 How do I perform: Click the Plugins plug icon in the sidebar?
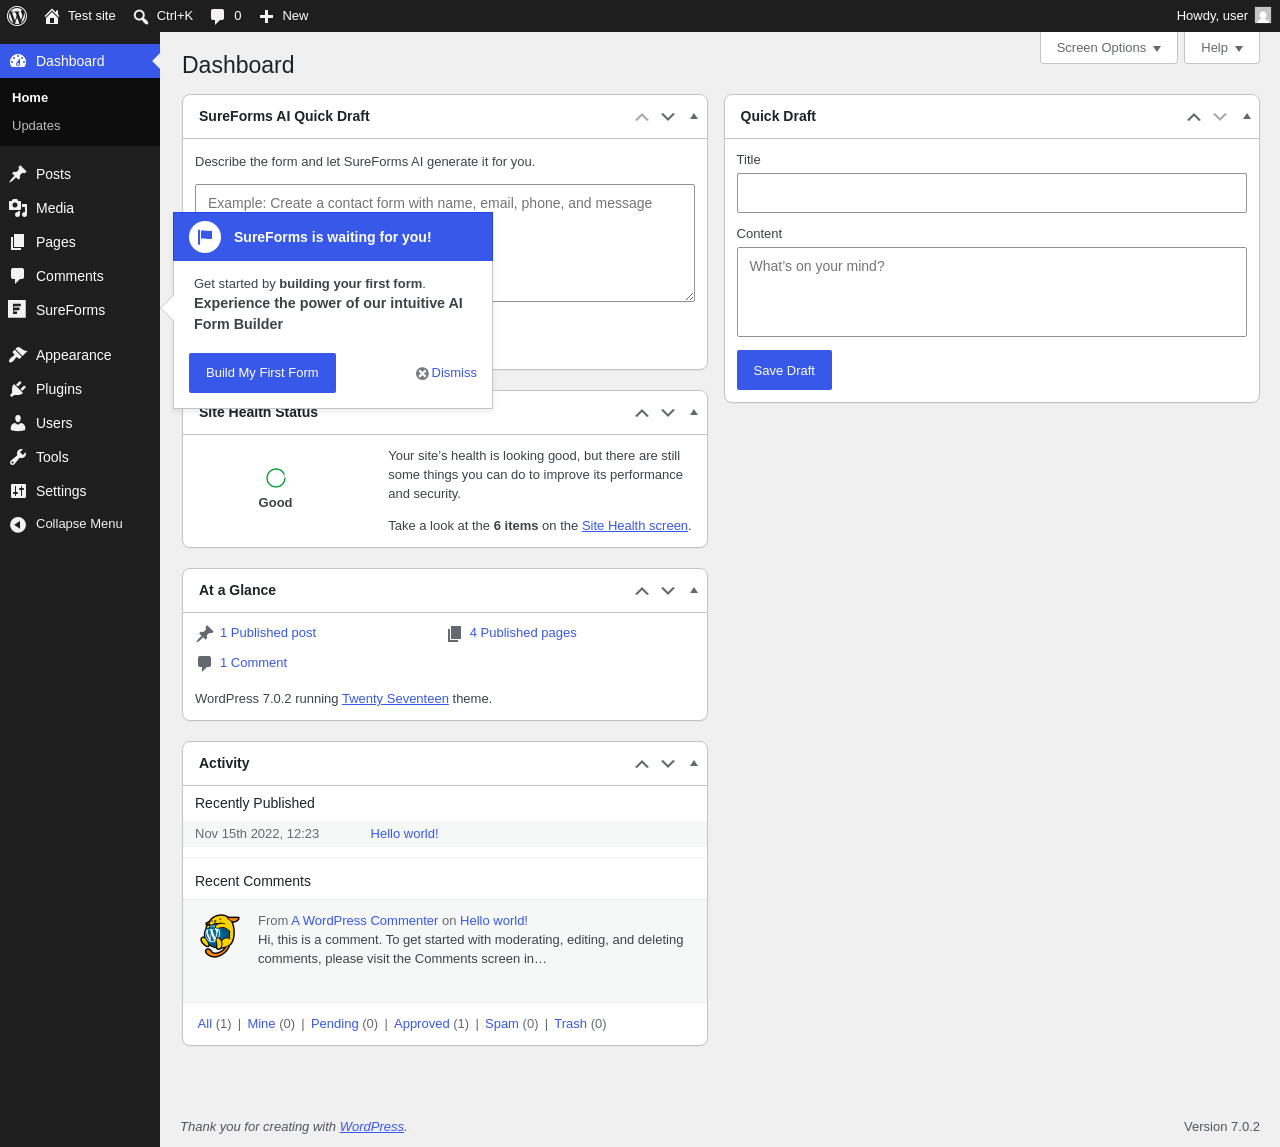coord(18,389)
